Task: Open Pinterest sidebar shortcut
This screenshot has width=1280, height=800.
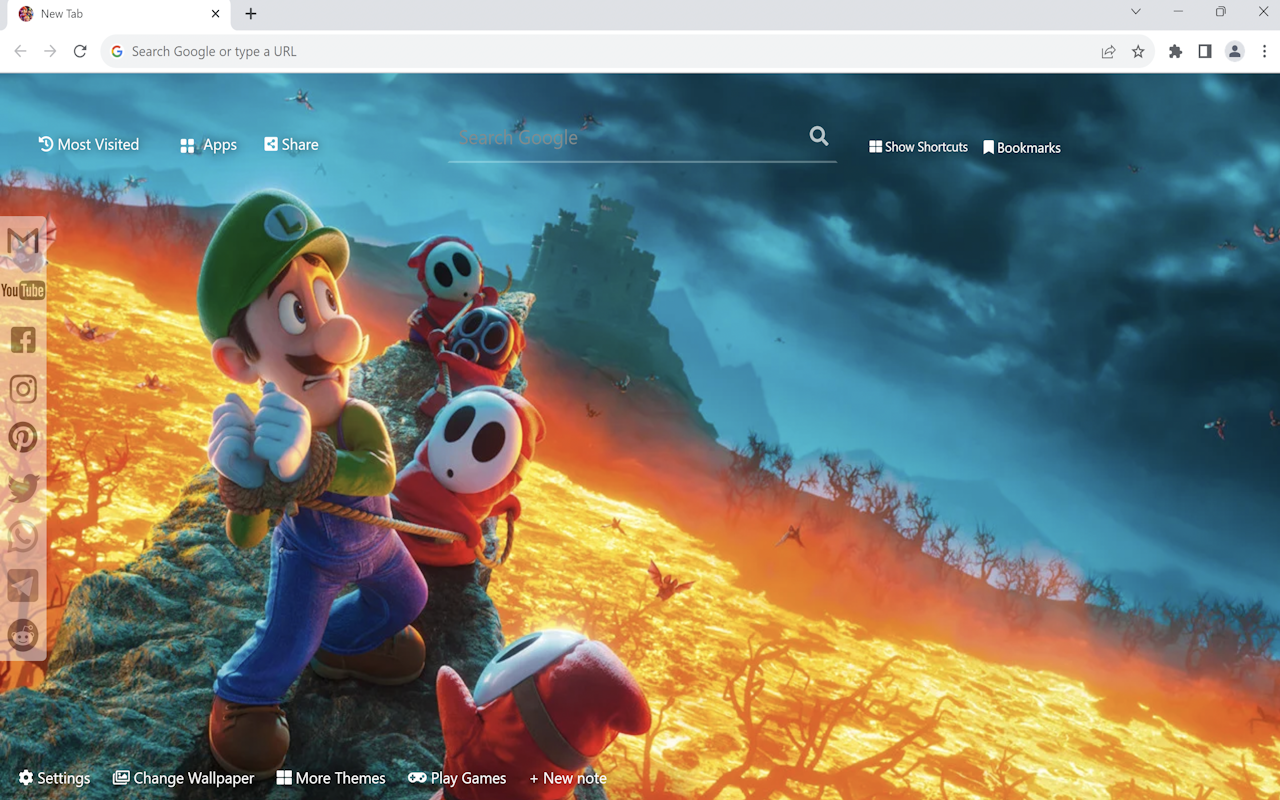Action: (x=23, y=438)
